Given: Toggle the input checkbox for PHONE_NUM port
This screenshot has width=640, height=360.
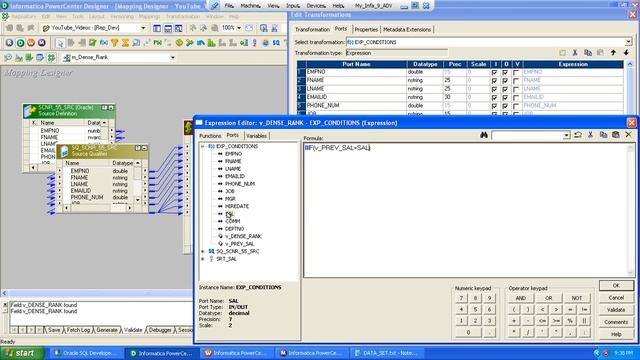Looking at the screenshot, I should (x=494, y=106).
